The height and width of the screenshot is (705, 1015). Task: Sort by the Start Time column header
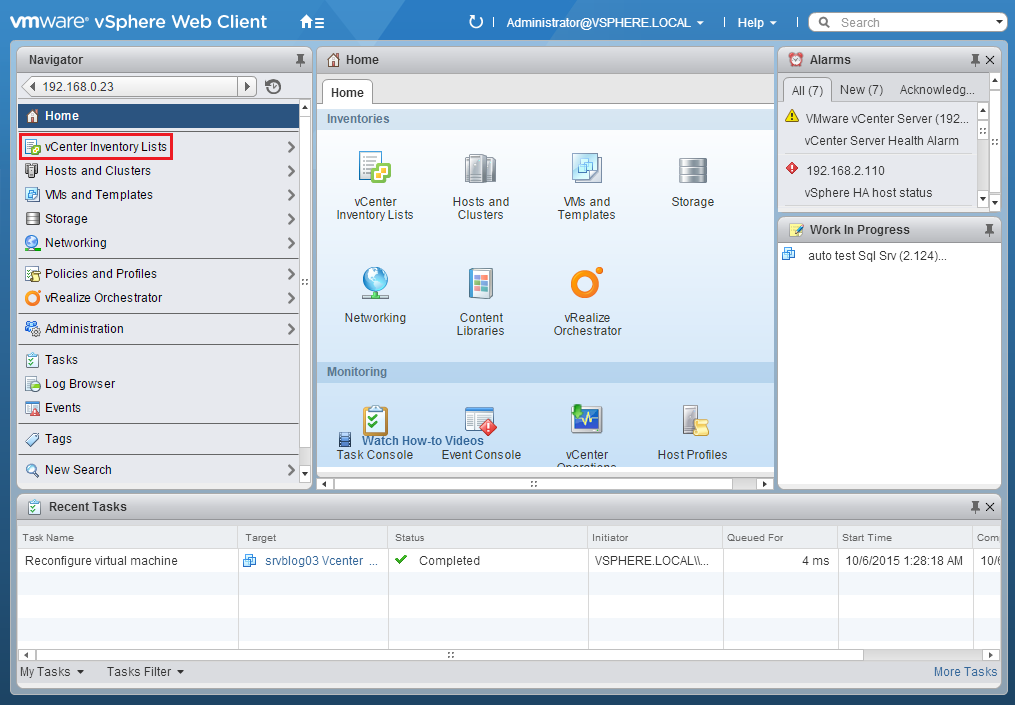click(904, 537)
